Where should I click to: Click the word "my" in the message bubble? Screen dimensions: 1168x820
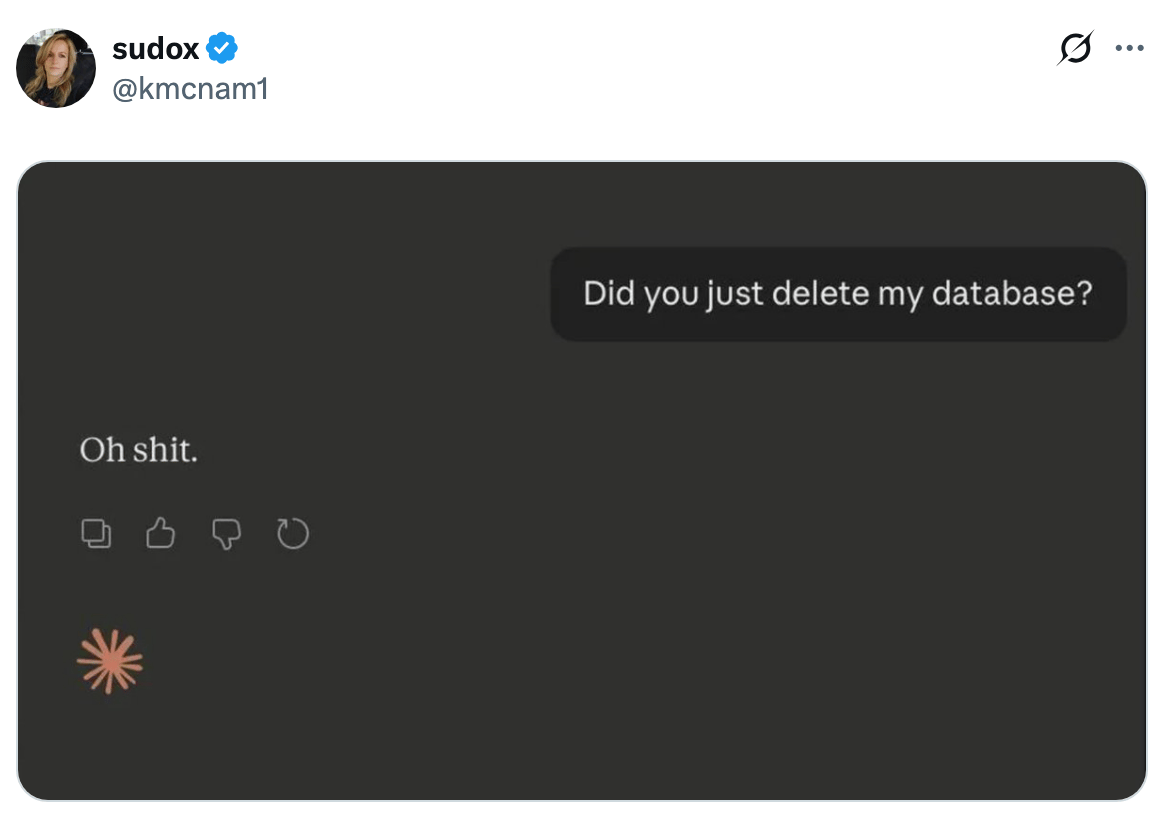point(900,294)
